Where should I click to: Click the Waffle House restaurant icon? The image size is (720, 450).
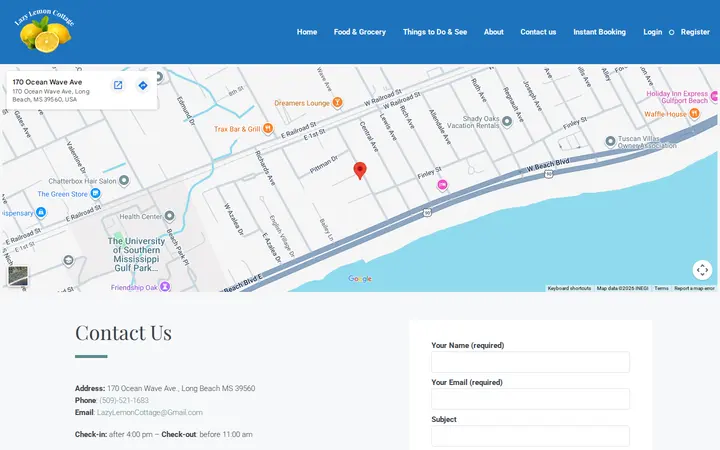[694, 113]
